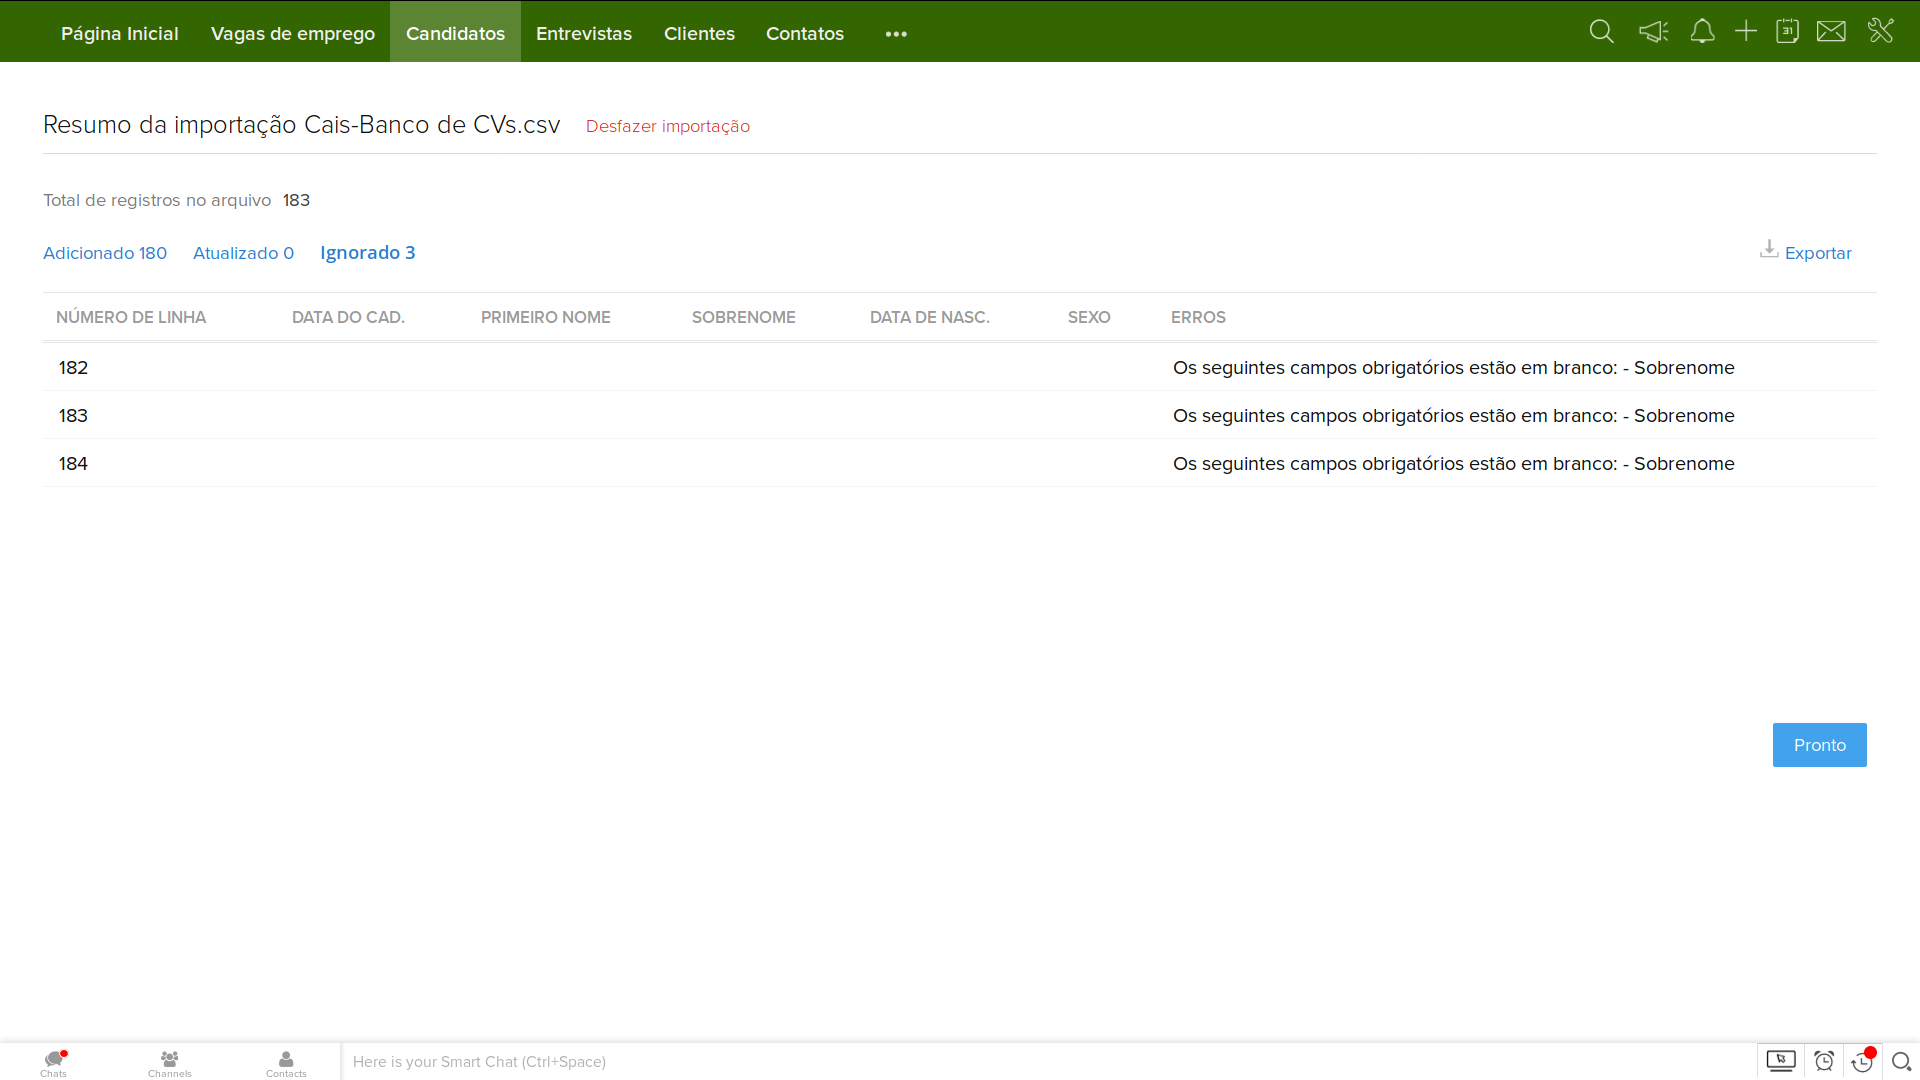This screenshot has width=1920, height=1080.
Task: Show Adicionado 180 records
Action: [x=105, y=253]
